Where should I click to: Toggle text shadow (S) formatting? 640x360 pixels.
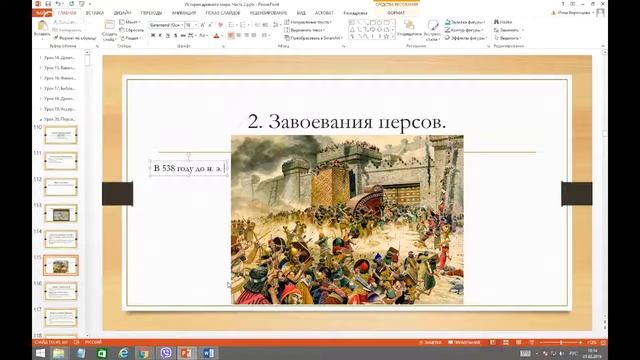click(x=176, y=36)
